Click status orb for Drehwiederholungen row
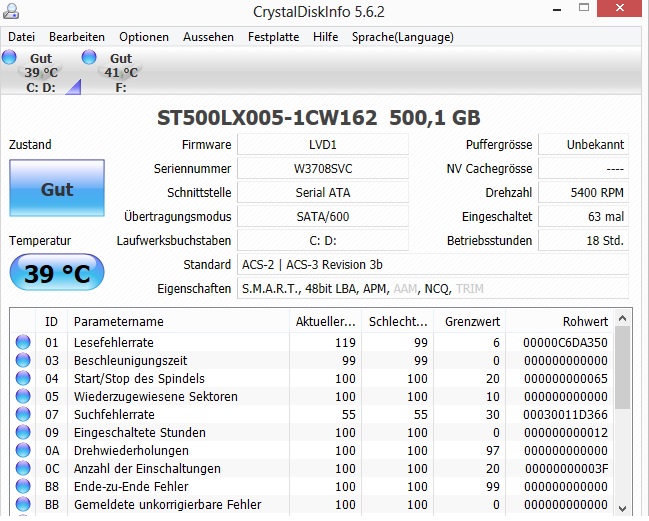Image resolution: width=649 pixels, height=521 pixels. point(23,450)
